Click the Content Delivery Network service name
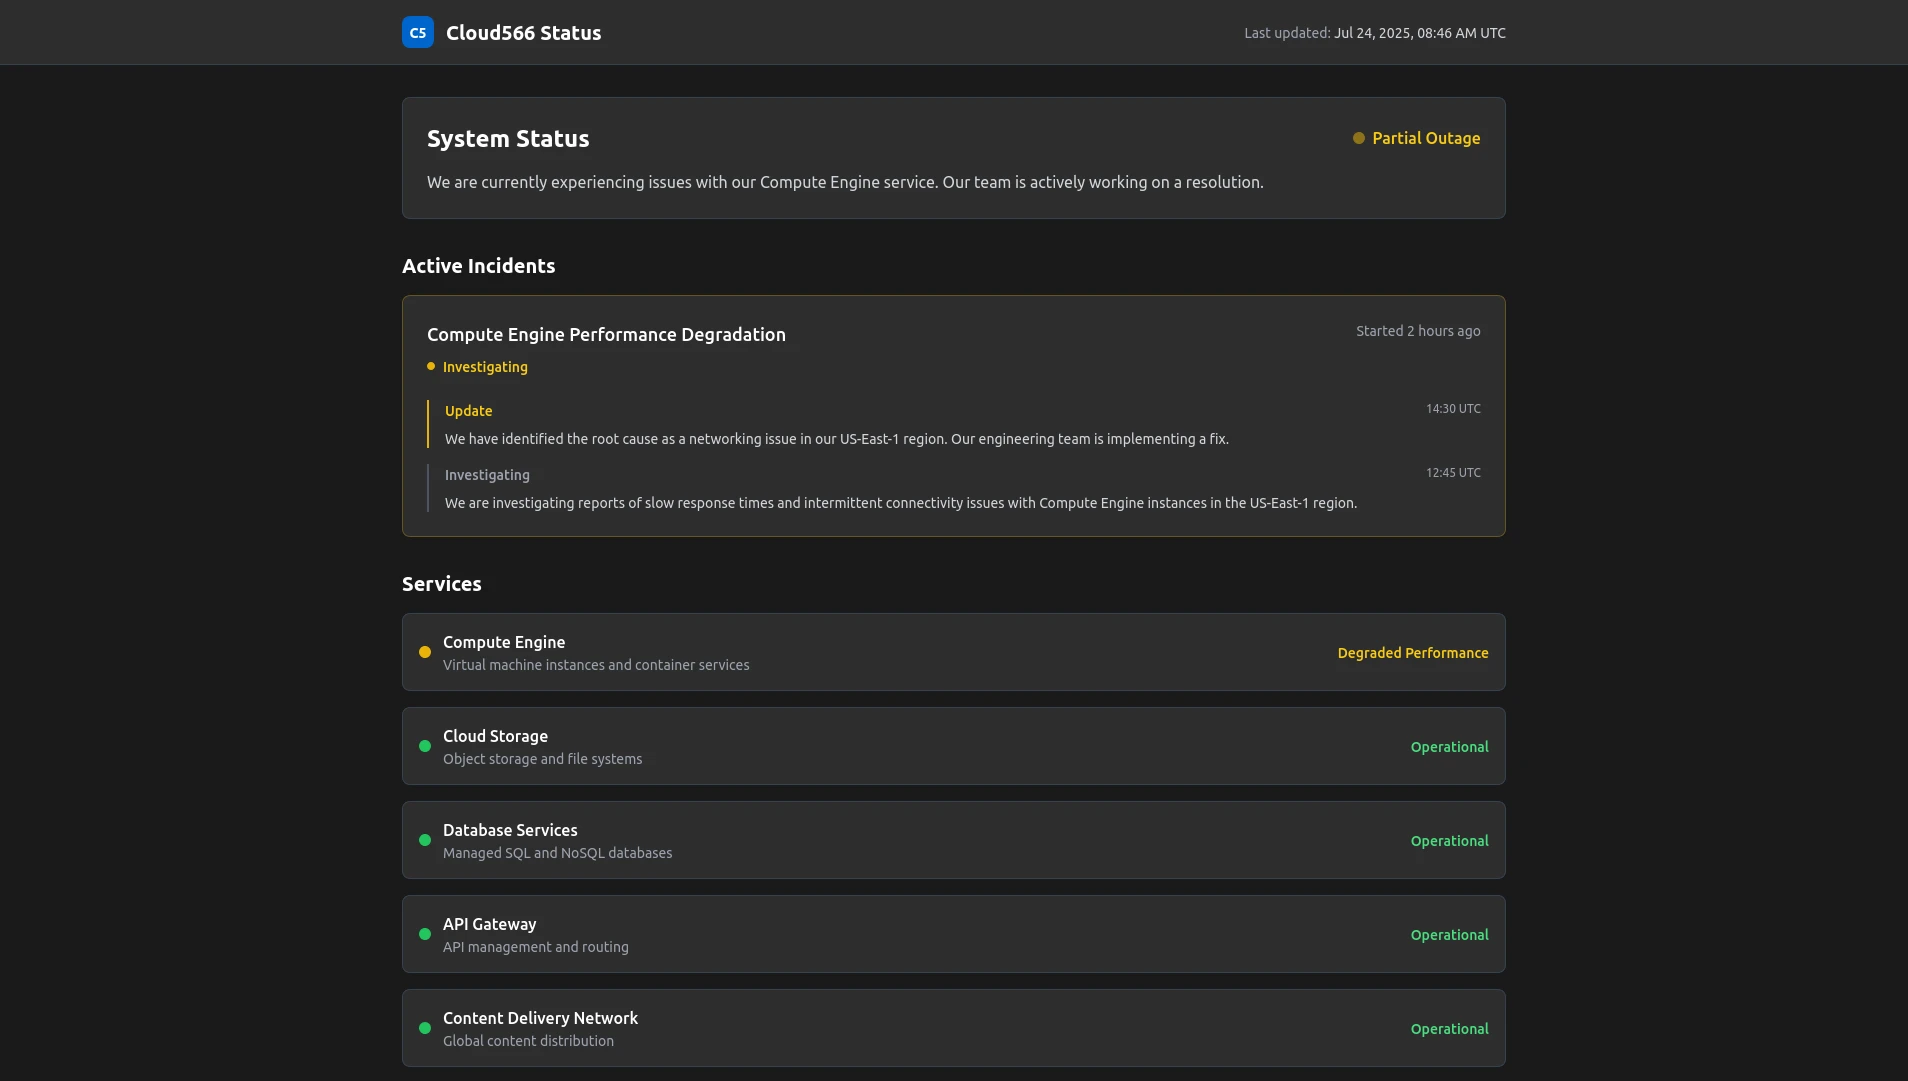 coord(540,1018)
